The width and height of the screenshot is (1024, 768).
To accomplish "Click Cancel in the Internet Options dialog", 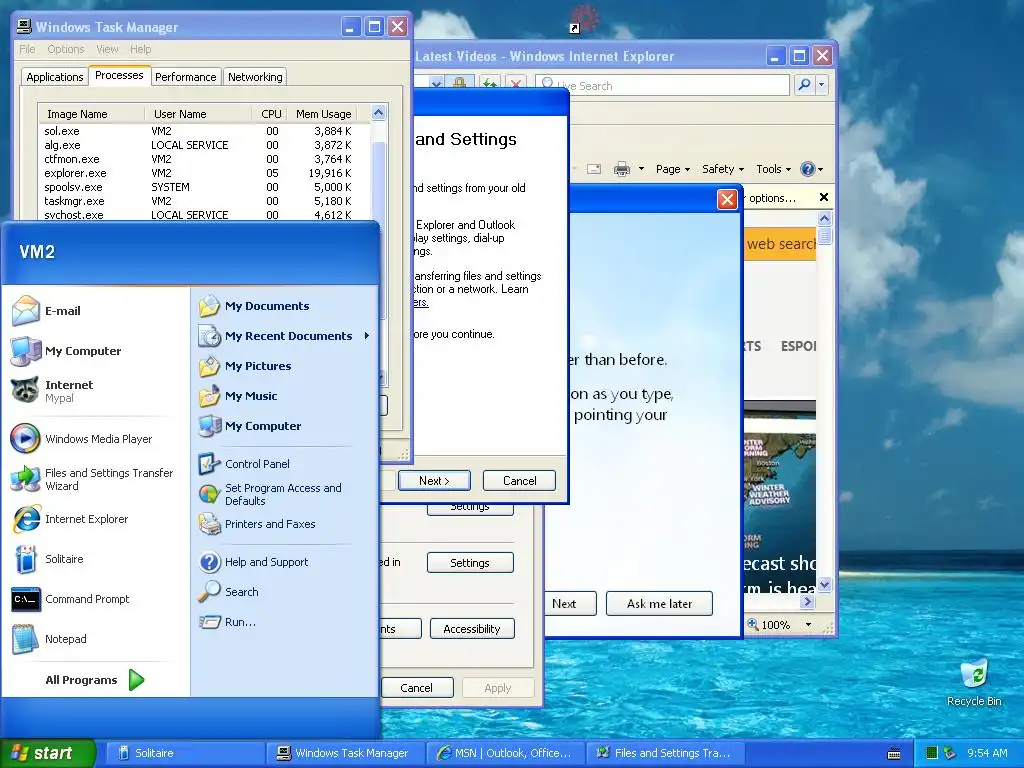I will [x=417, y=688].
